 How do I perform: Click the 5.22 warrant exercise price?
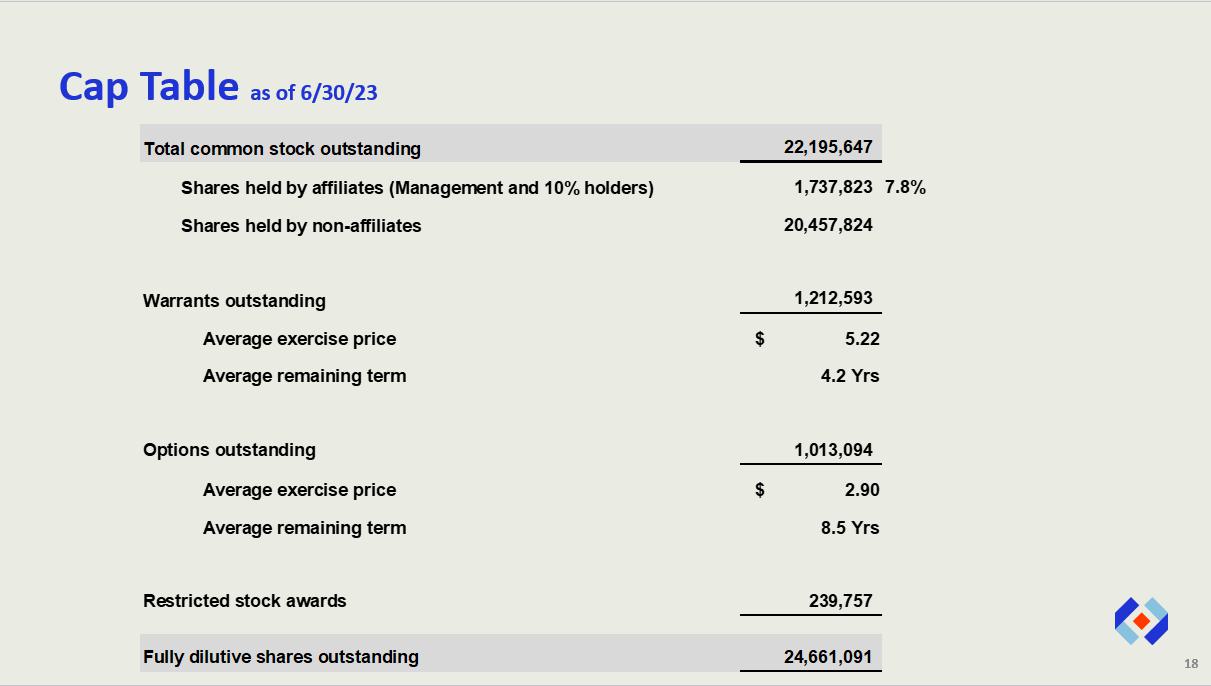(862, 339)
